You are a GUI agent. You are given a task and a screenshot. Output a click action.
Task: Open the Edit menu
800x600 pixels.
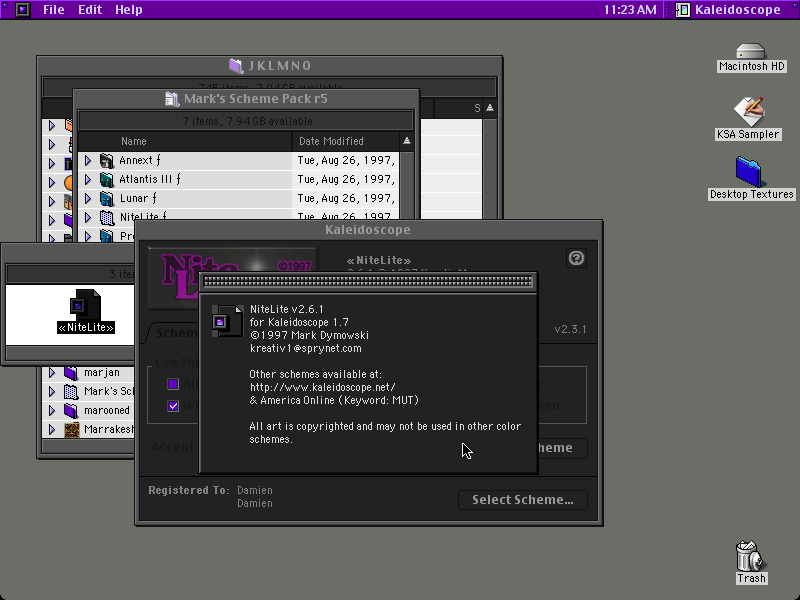pyautogui.click(x=90, y=10)
